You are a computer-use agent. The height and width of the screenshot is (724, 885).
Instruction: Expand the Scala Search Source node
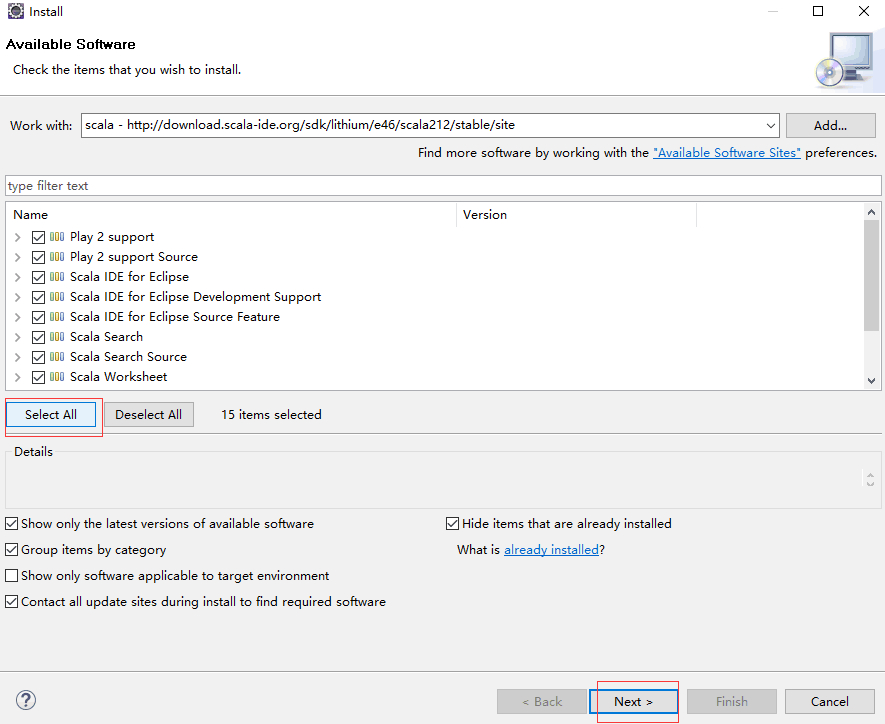click(x=17, y=357)
